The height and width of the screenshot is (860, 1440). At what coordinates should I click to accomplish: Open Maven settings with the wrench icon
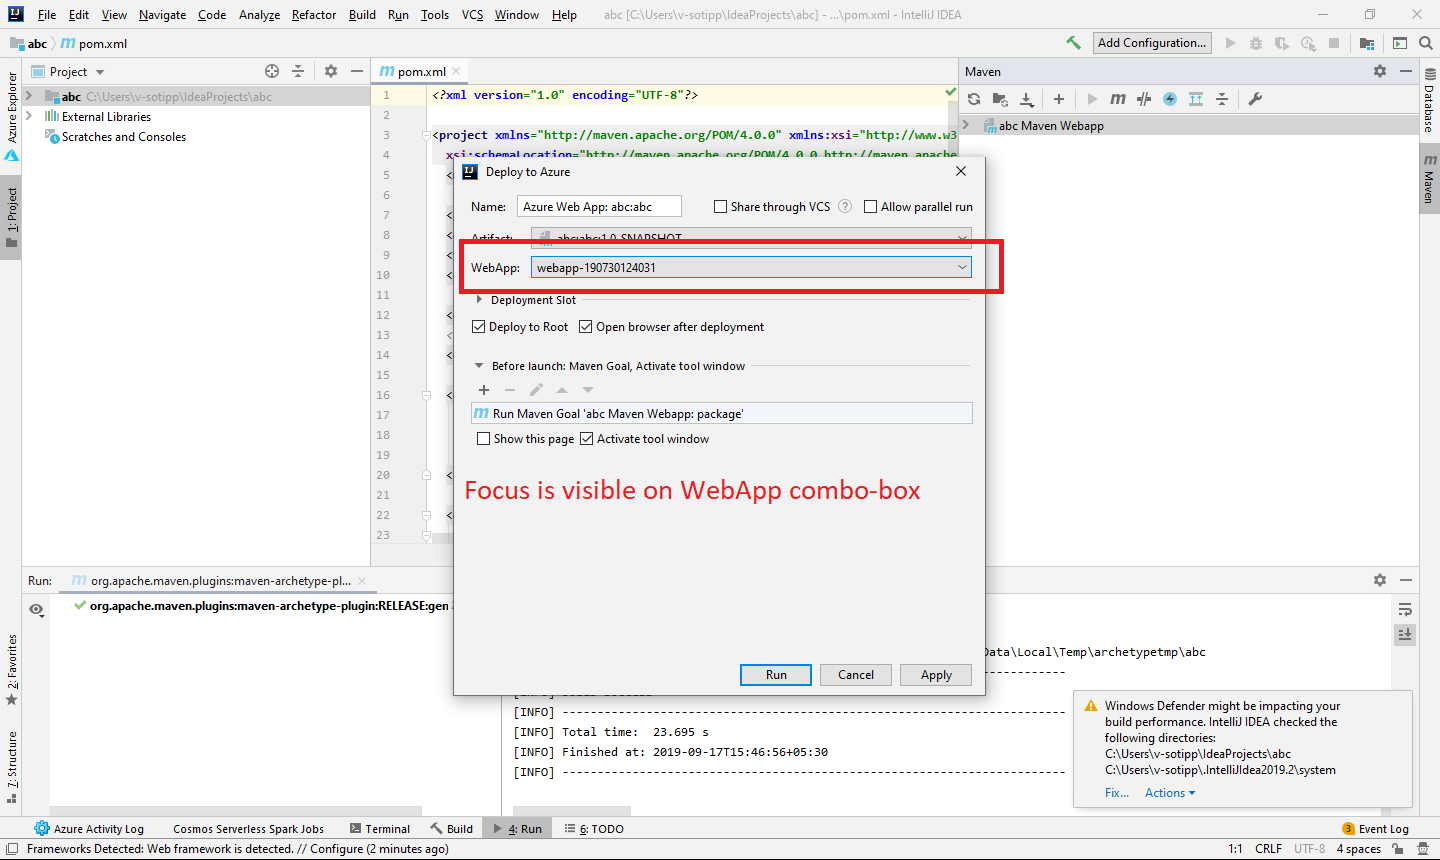(x=1255, y=98)
